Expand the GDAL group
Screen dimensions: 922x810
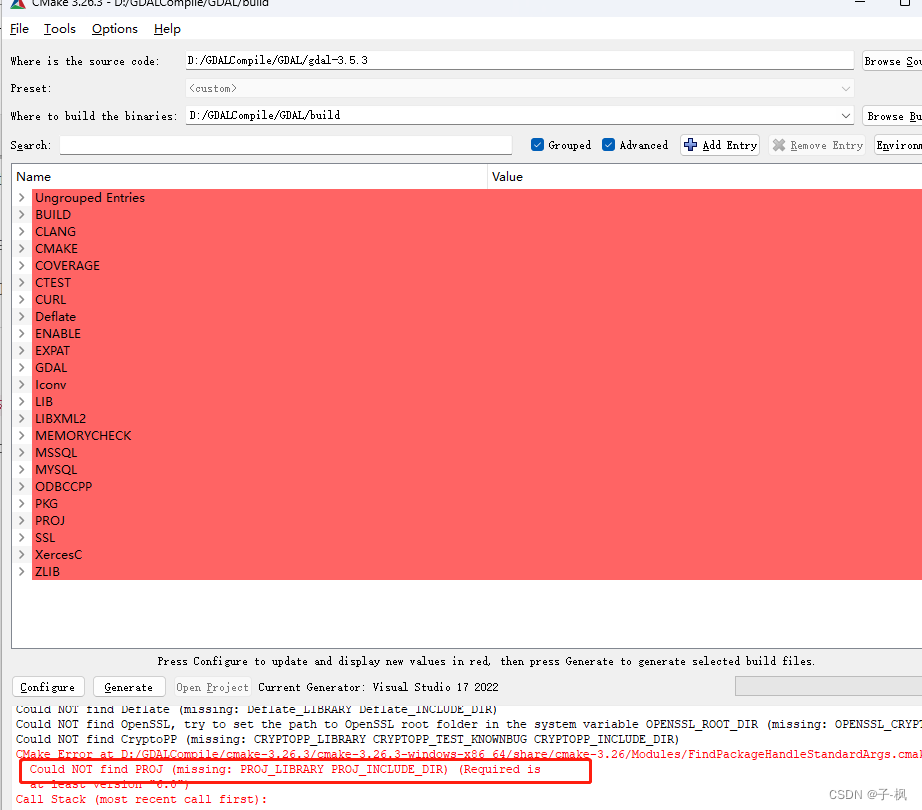(x=22, y=367)
